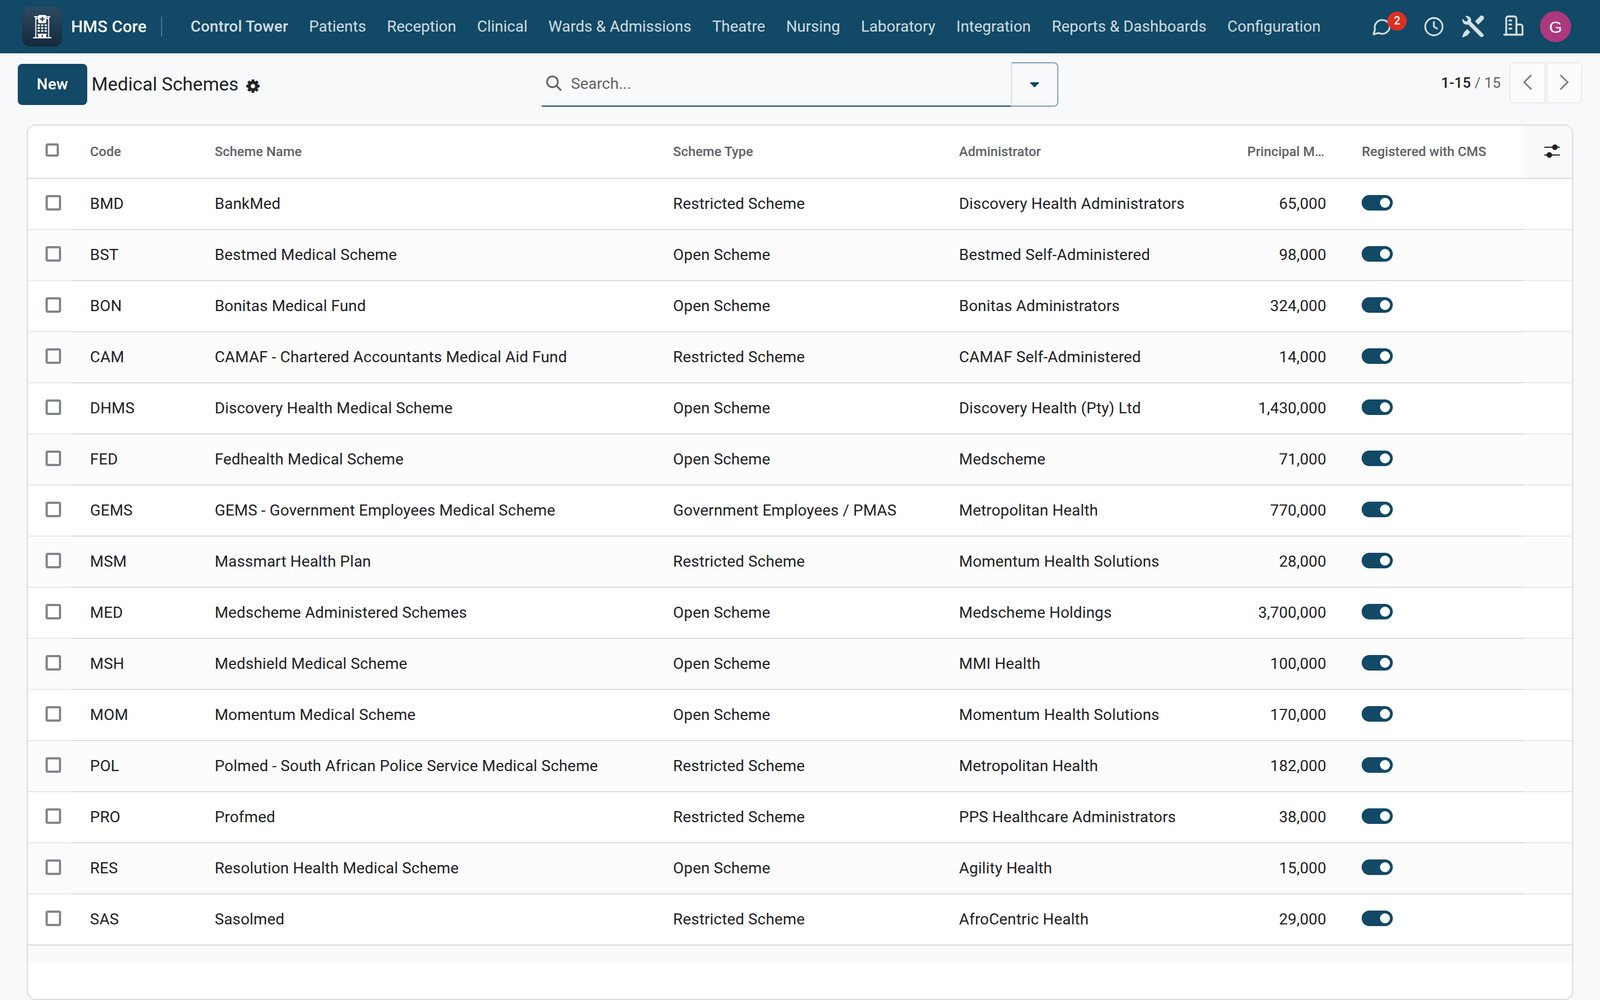Click the AfroCentric Health administrator cell
Viewport: 1600px width, 1000px height.
tap(1023, 919)
